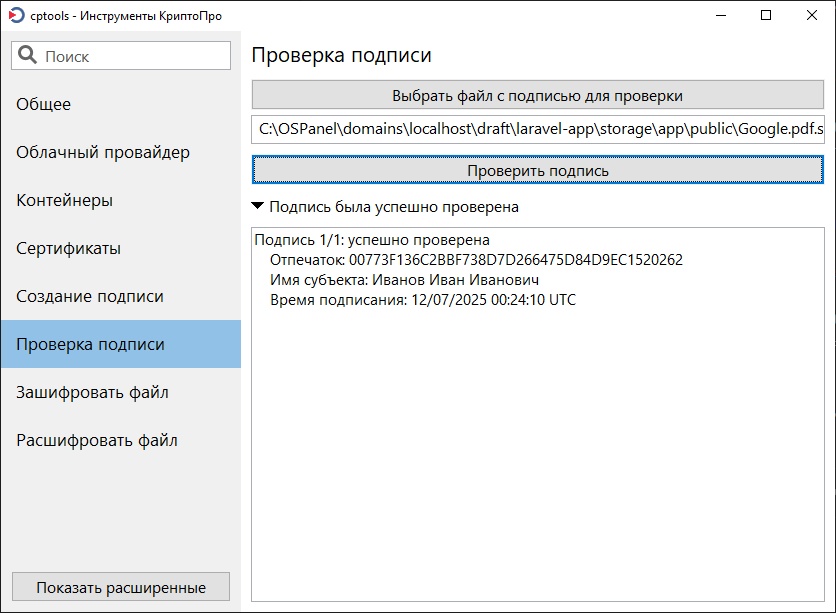Focus the Поиск search field
This screenshot has width=836, height=613.
coord(121,55)
